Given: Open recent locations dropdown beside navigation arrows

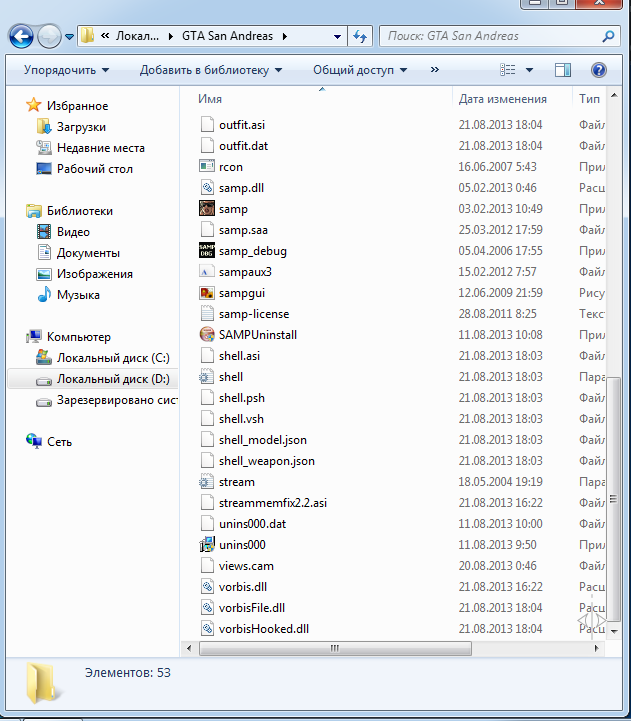Looking at the screenshot, I should 69,37.
